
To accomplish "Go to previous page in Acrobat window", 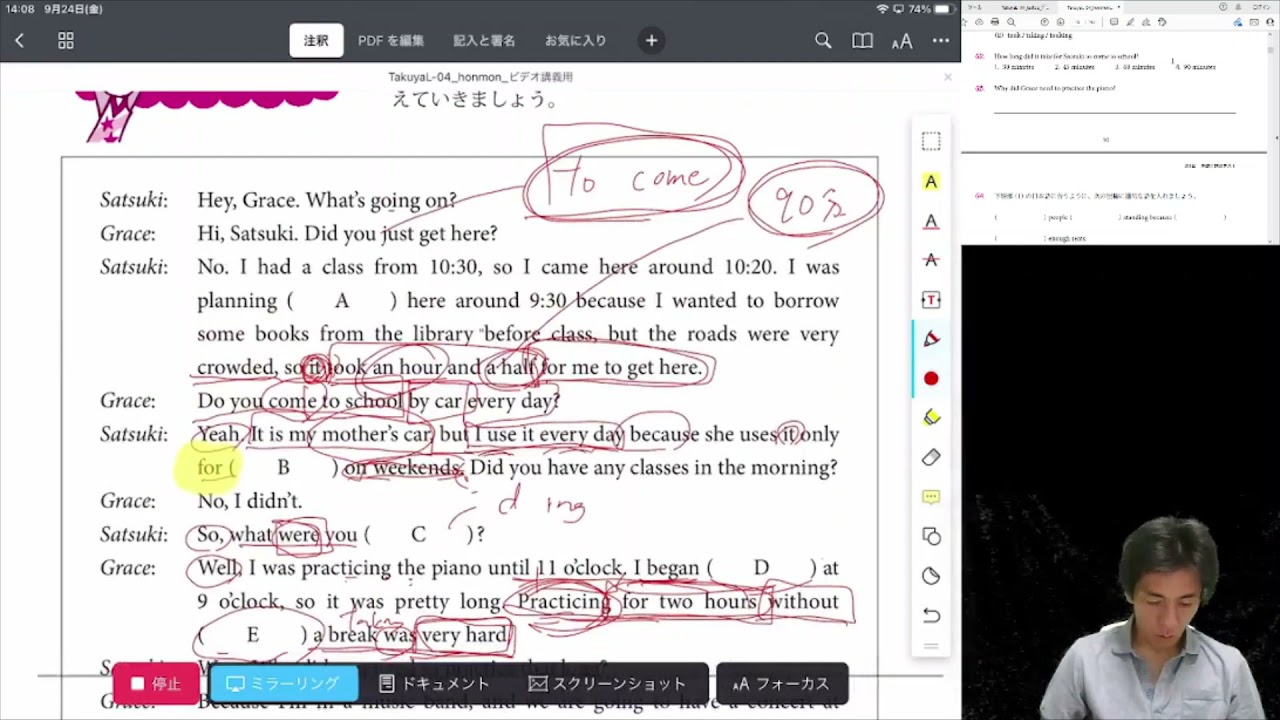I will [1045, 22].
